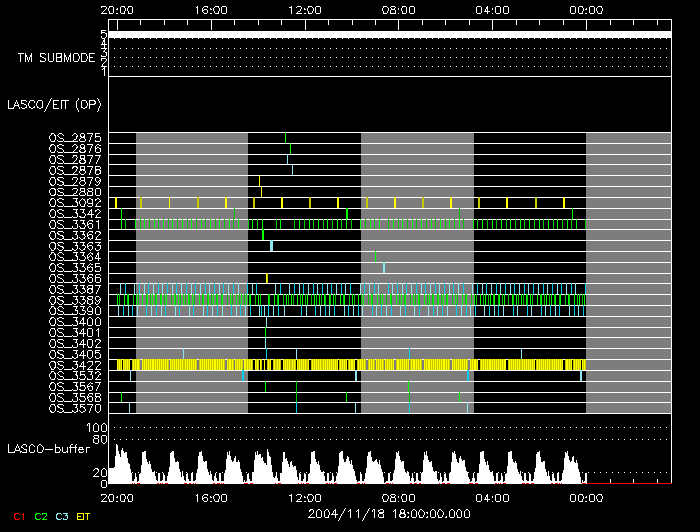Click the 16:00 tick on top axis
This screenshot has height=532, width=700.
coord(211,10)
